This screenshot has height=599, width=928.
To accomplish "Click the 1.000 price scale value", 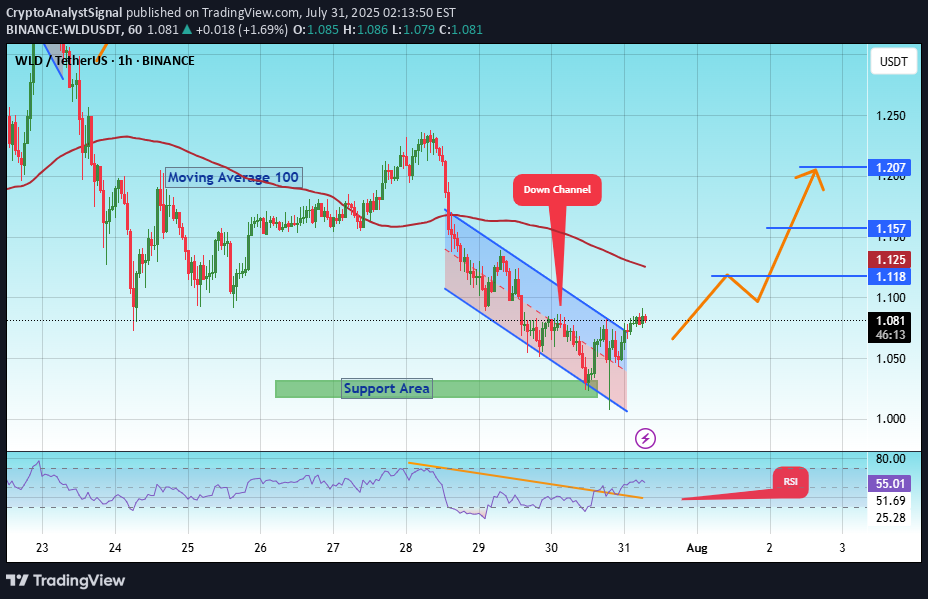I will pos(891,418).
